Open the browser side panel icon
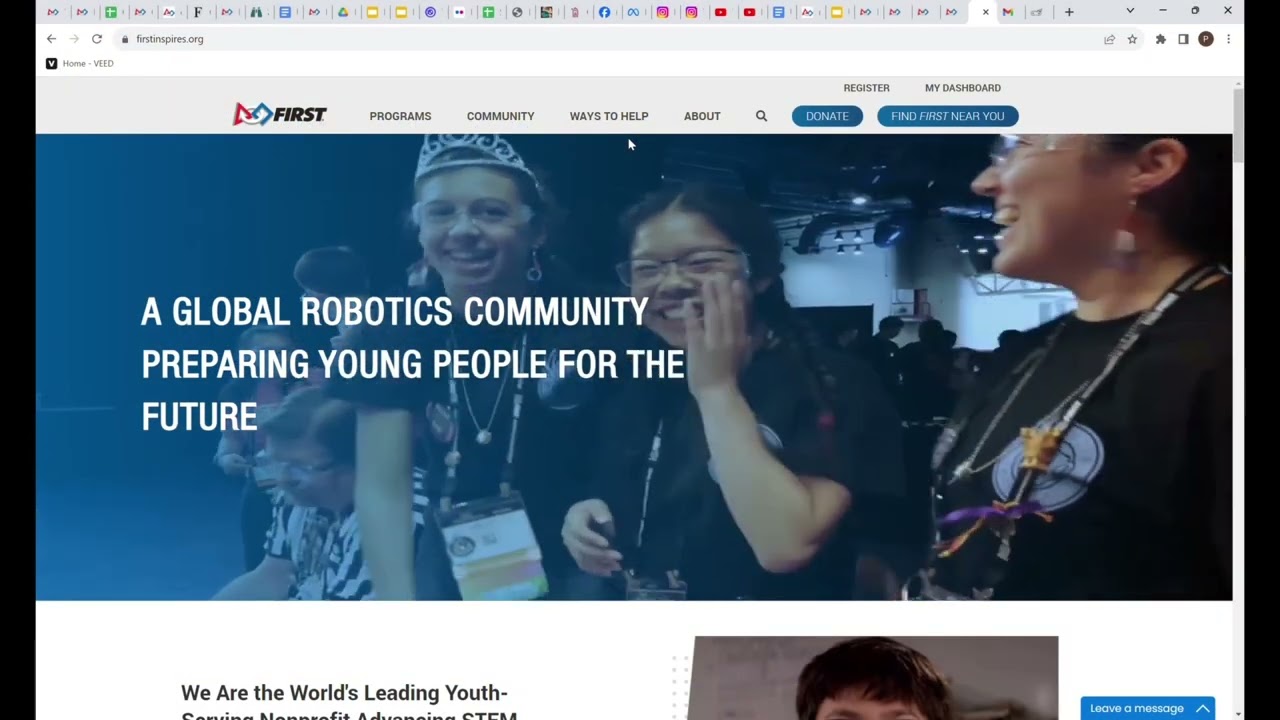Screen dimensions: 1280x720 click(x=1183, y=39)
